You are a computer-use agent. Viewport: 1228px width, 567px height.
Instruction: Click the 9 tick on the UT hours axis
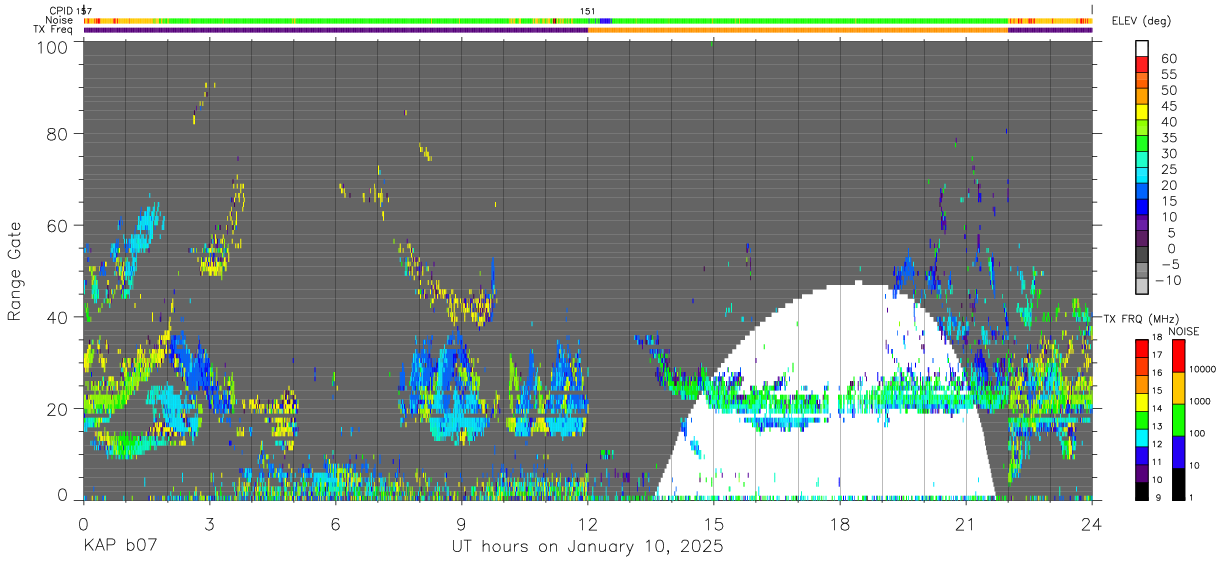tap(461, 524)
